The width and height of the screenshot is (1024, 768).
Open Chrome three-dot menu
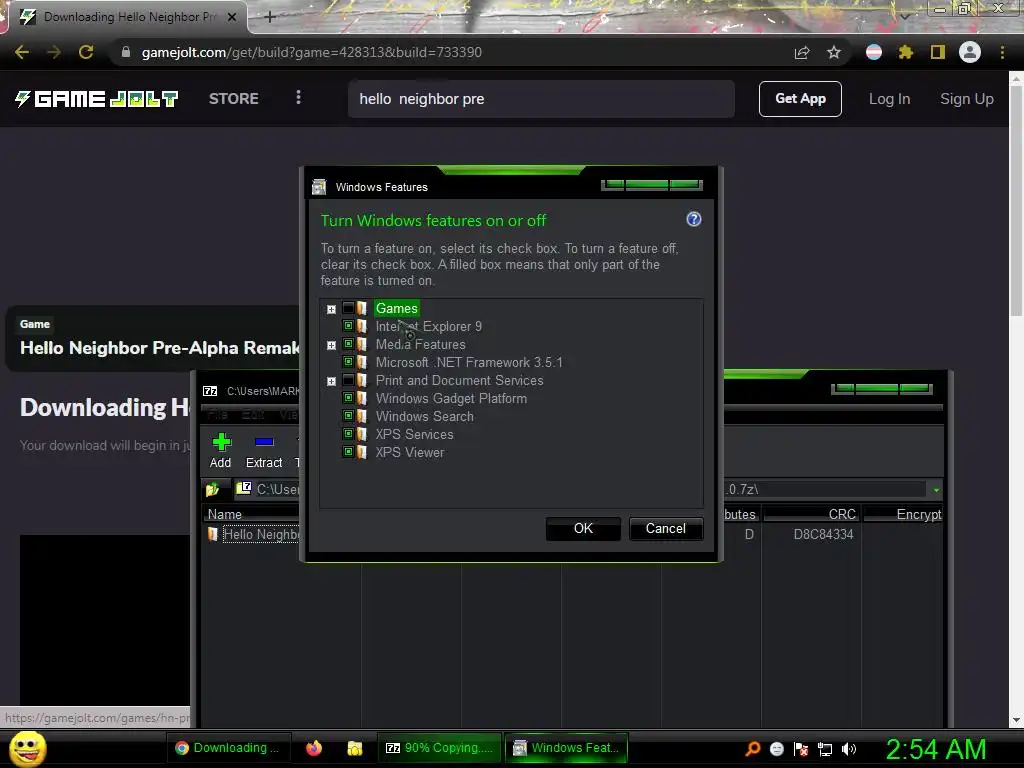tap(1002, 52)
